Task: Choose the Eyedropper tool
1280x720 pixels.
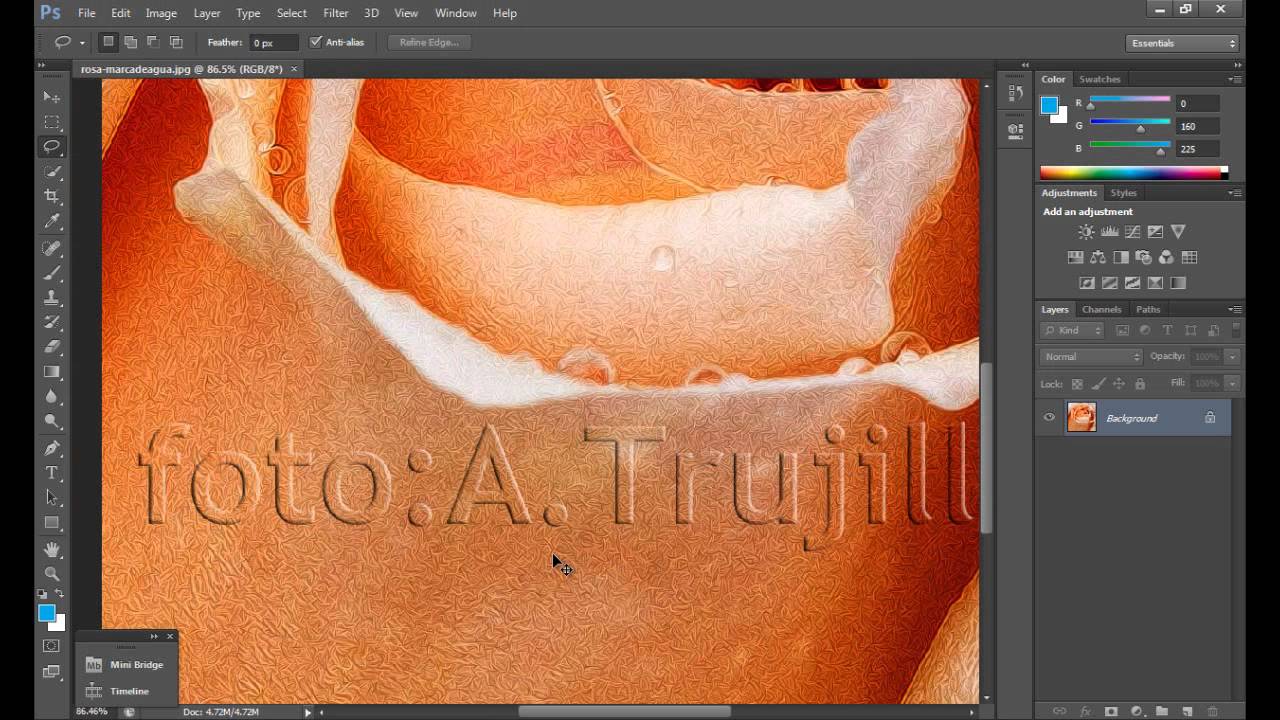Action: coord(52,221)
